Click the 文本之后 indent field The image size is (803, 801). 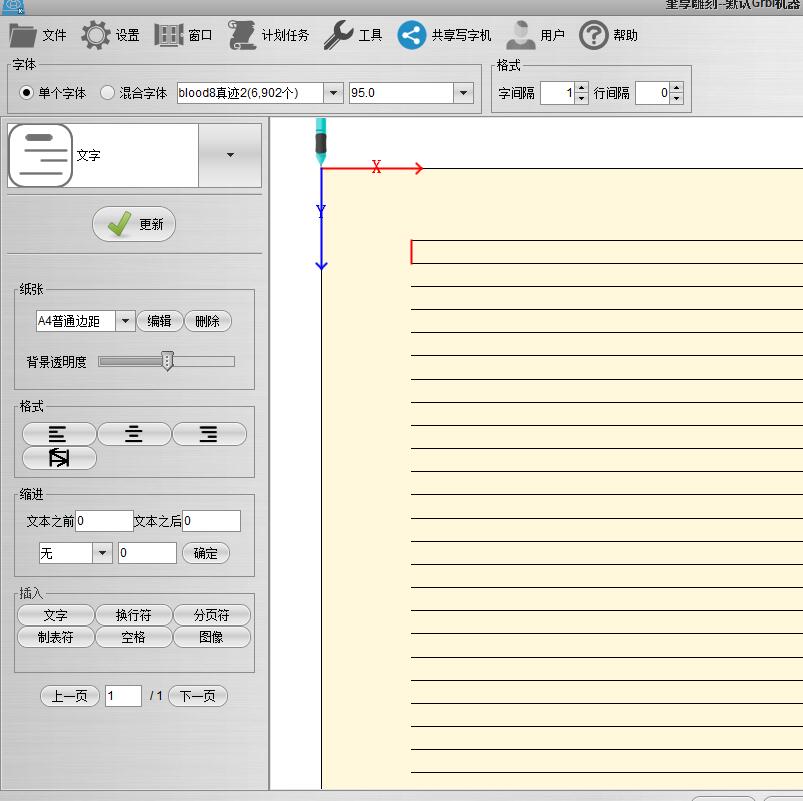212,521
